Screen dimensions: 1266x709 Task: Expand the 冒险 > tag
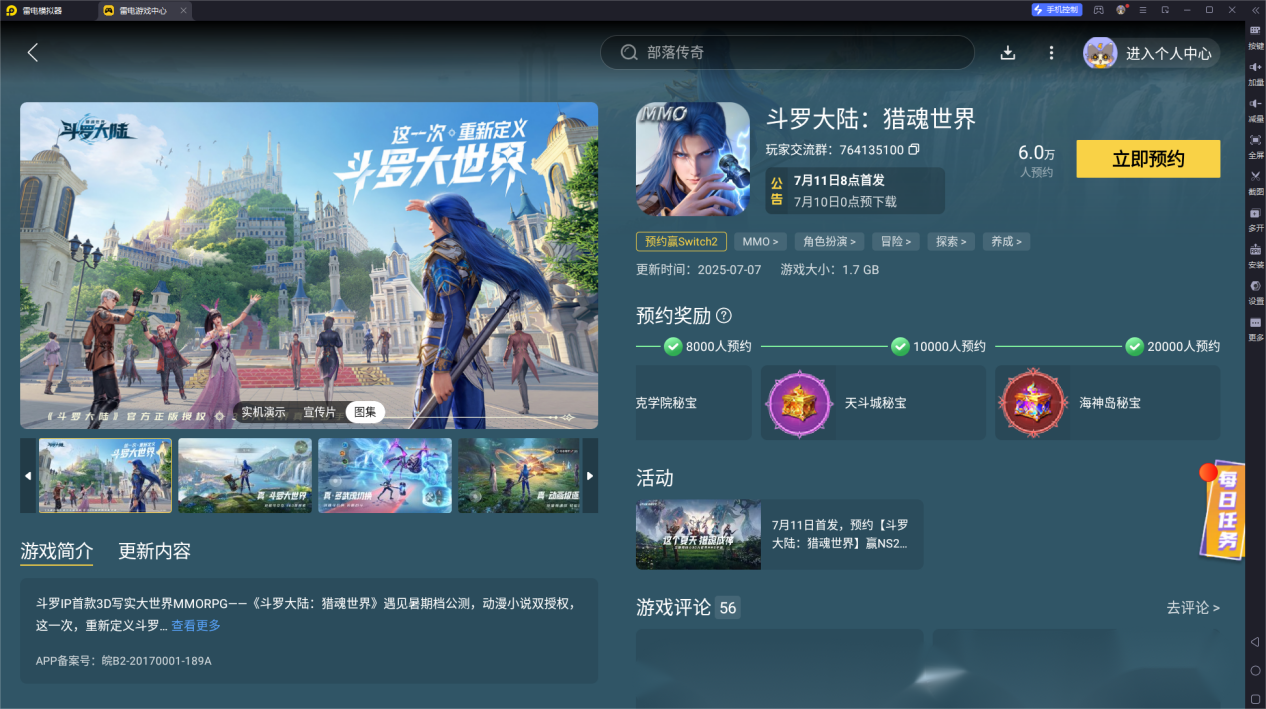895,241
